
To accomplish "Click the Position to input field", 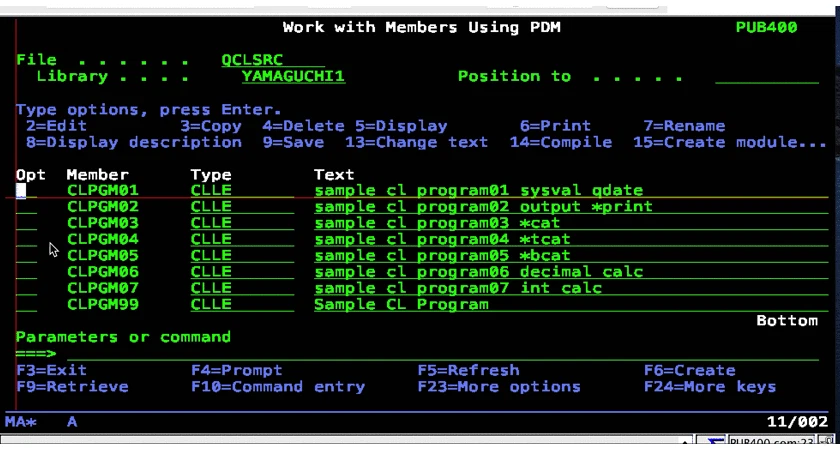I will pyautogui.click(x=767, y=77).
